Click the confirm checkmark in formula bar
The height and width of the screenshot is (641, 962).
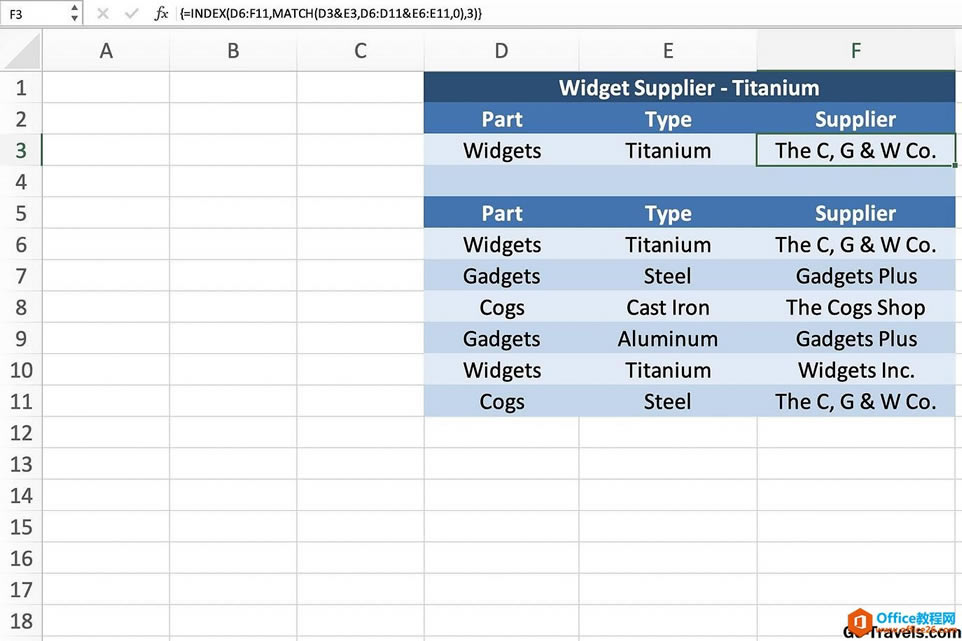[x=131, y=13]
